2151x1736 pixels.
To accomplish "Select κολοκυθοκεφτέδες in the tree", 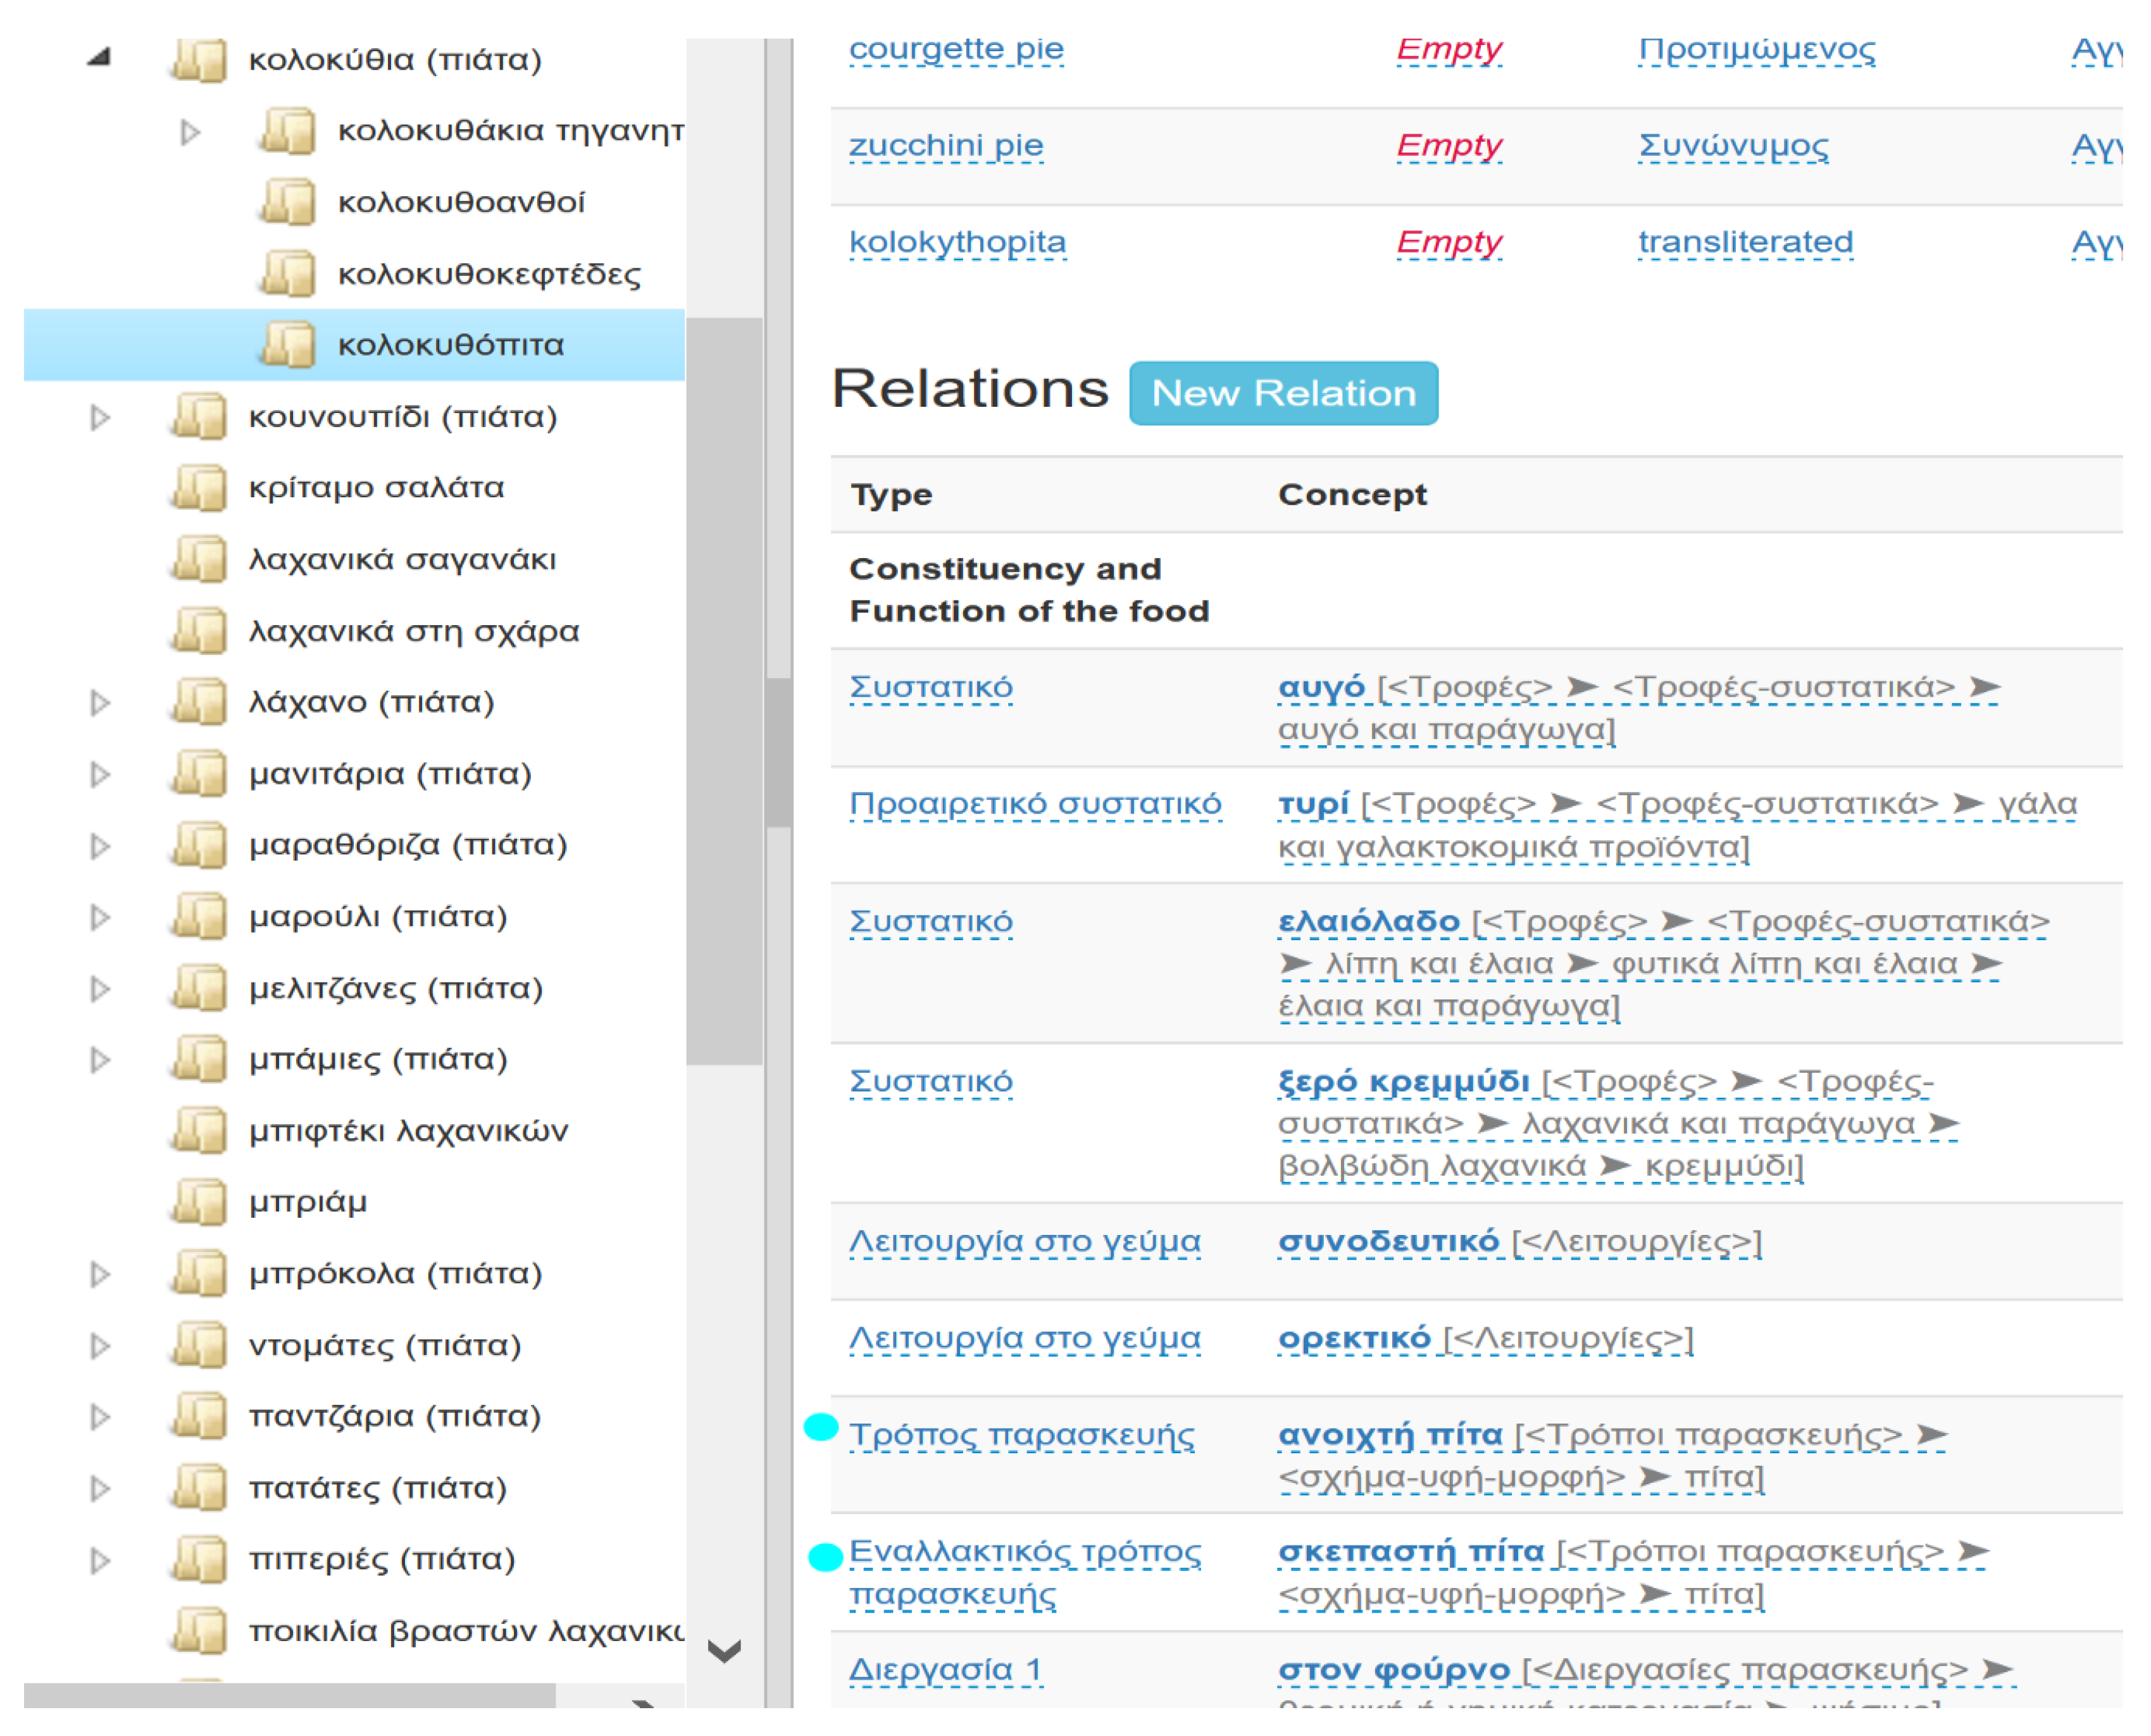I will point(488,274).
